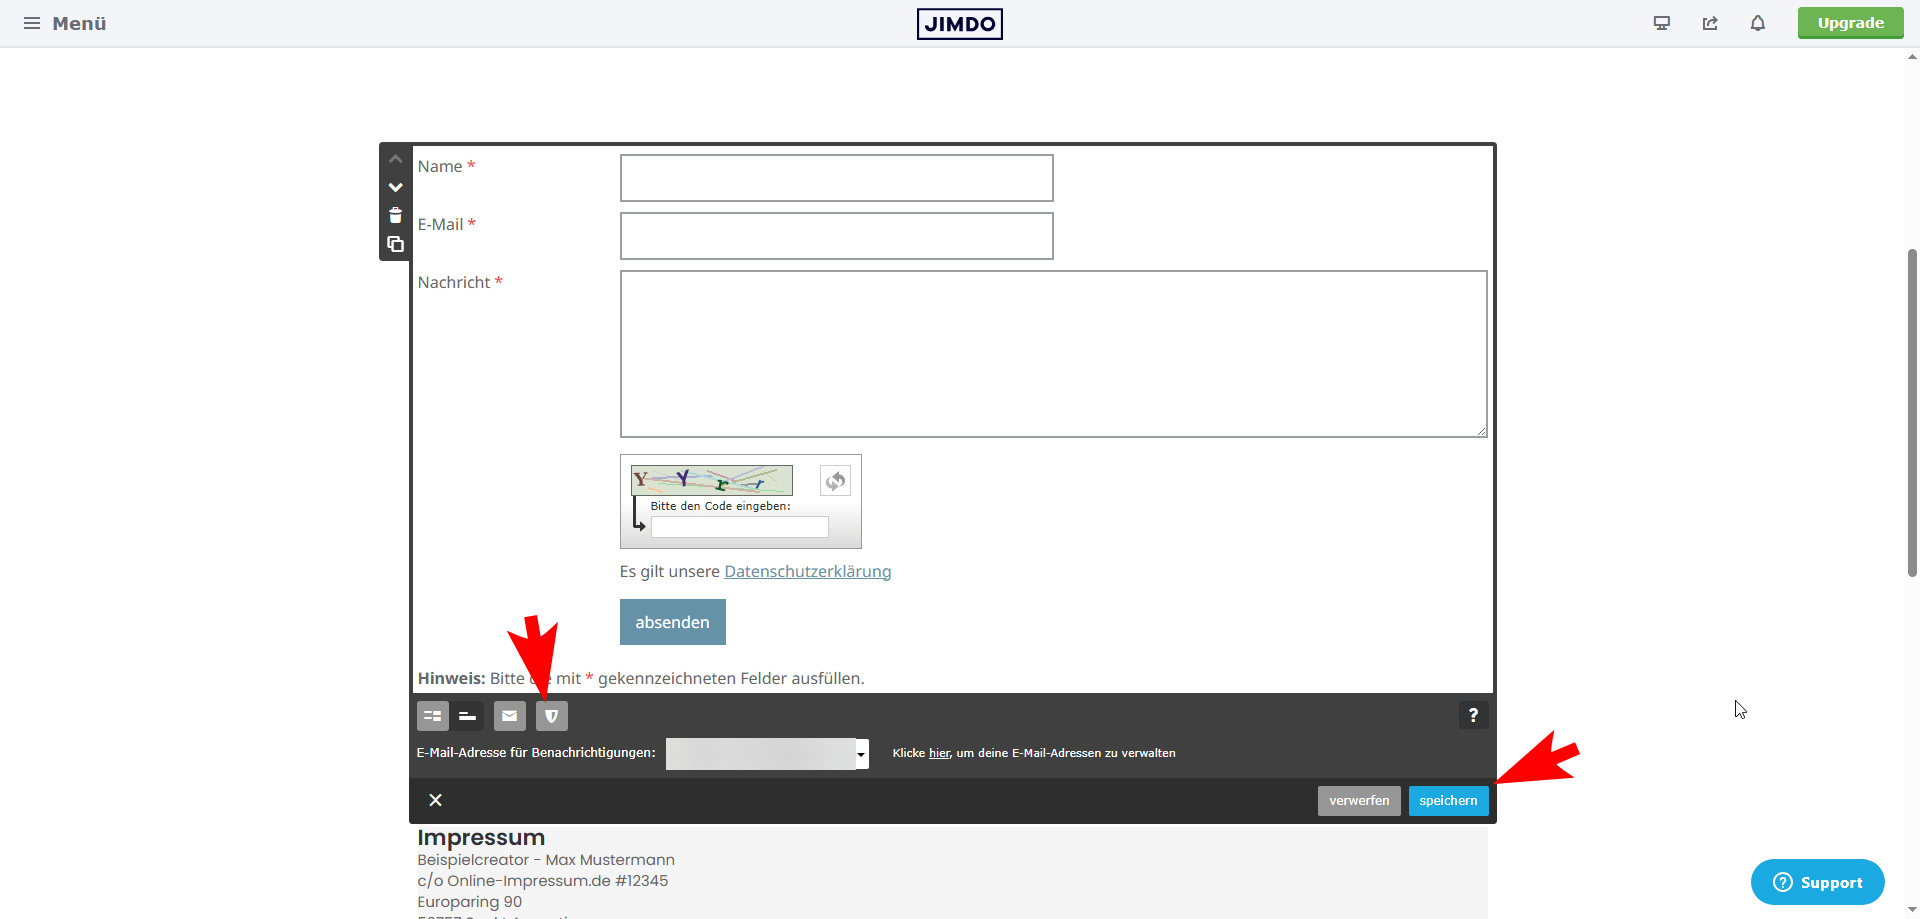1920x919 pixels.
Task: Click into the Nachricht text area
Action: [x=1053, y=354]
